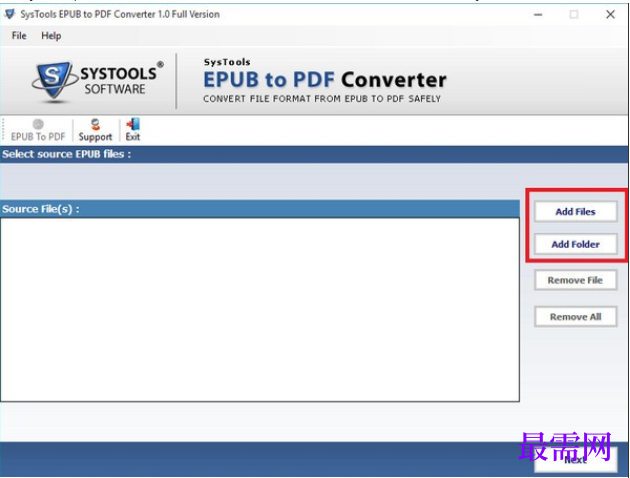The height and width of the screenshot is (478, 630).
Task: Open the Support toolbar icon
Action: point(95,130)
